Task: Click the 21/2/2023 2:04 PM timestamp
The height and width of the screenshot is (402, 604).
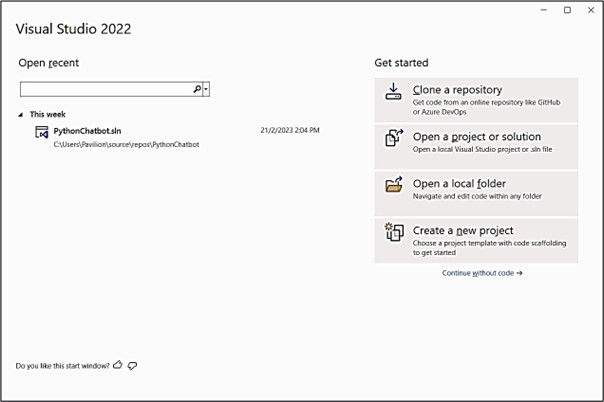Action: click(290, 131)
